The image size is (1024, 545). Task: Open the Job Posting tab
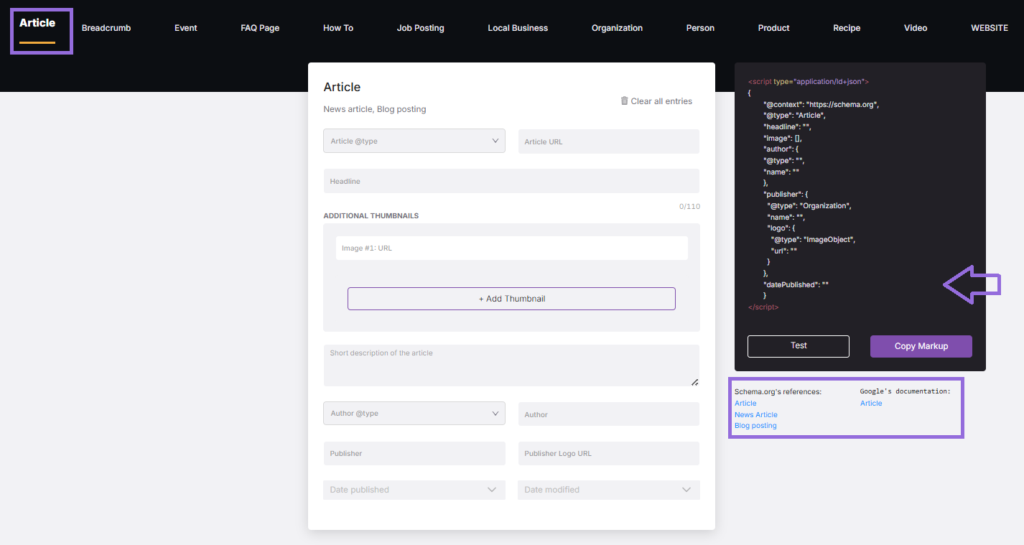[x=420, y=28]
